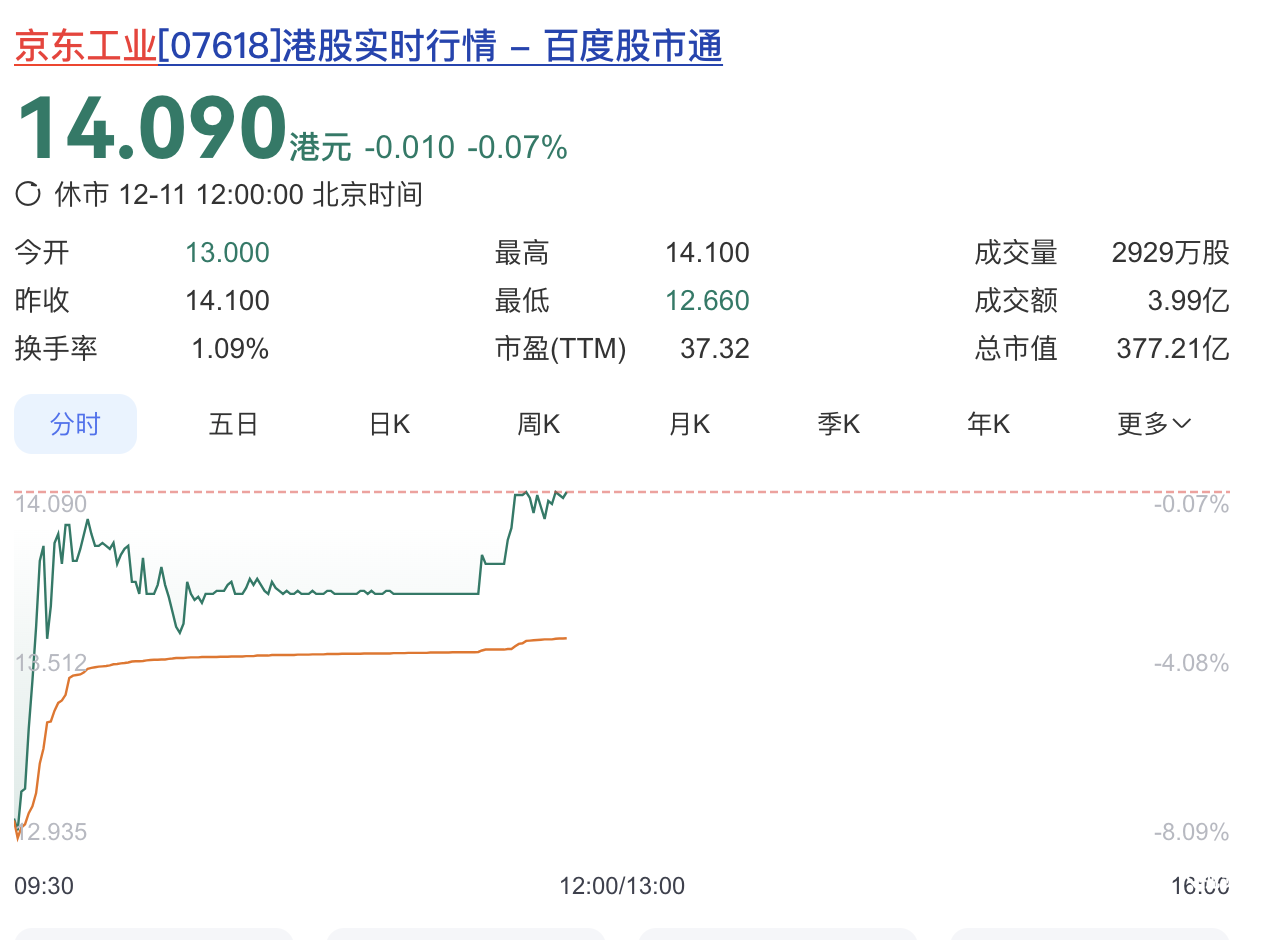Show the 周K weekly chart

click(538, 424)
